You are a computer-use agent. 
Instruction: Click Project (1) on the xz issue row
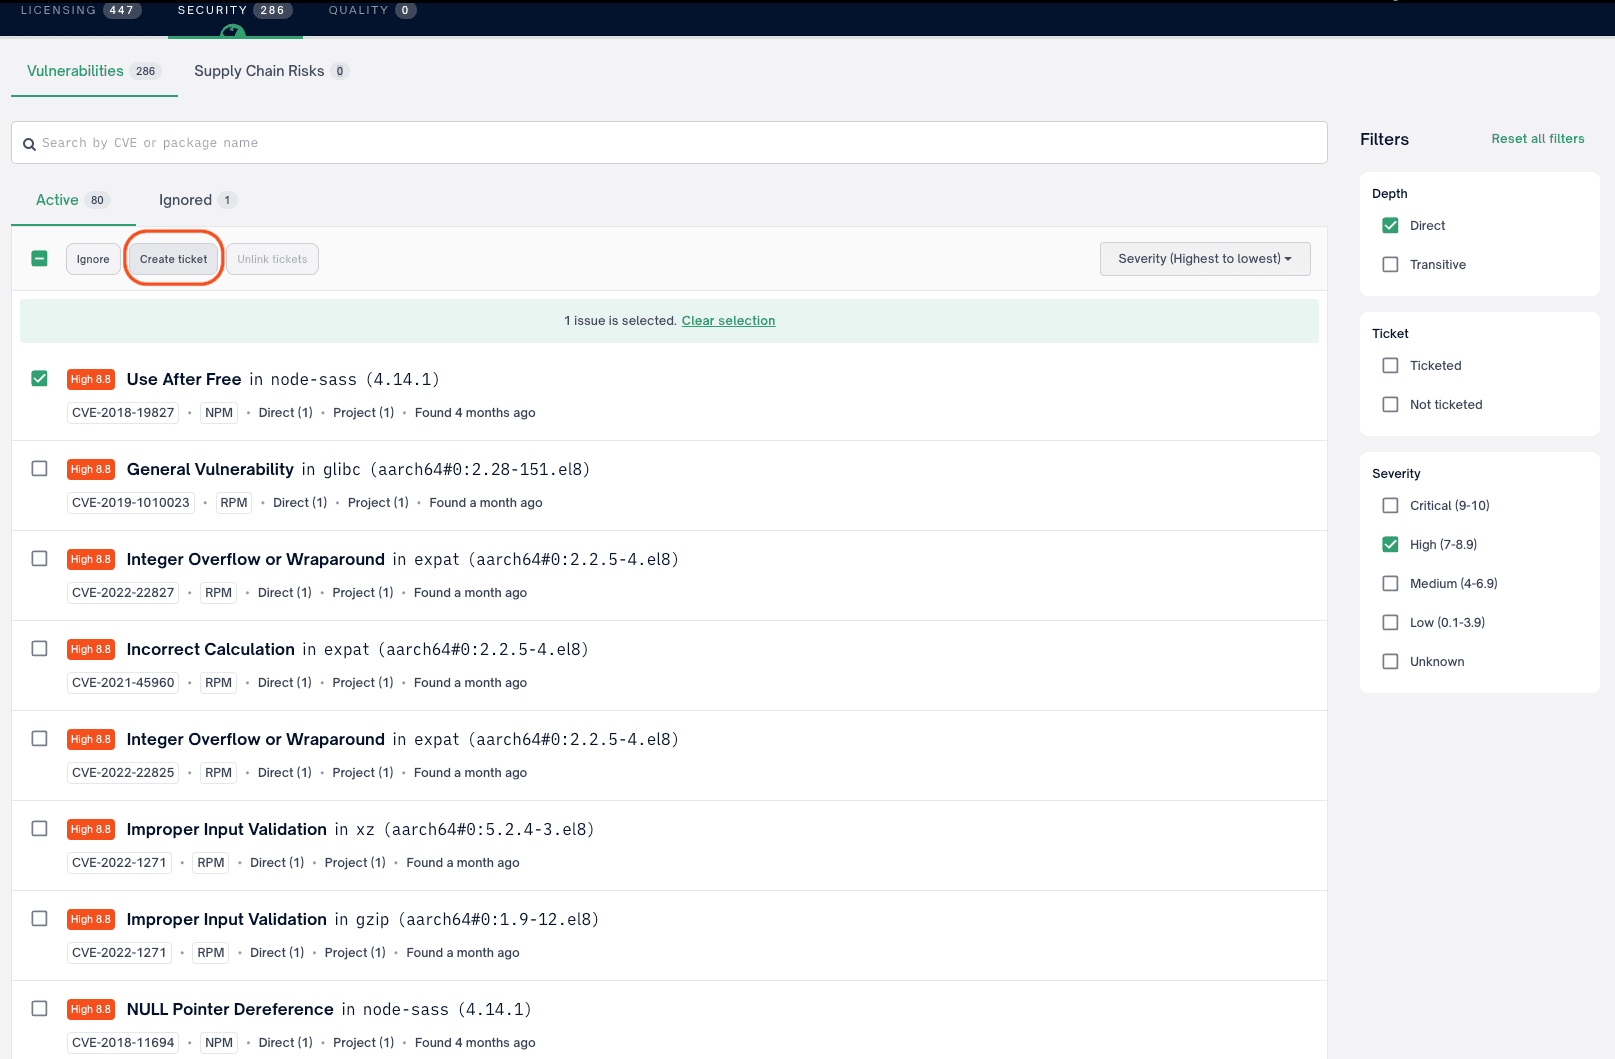[x=355, y=863]
